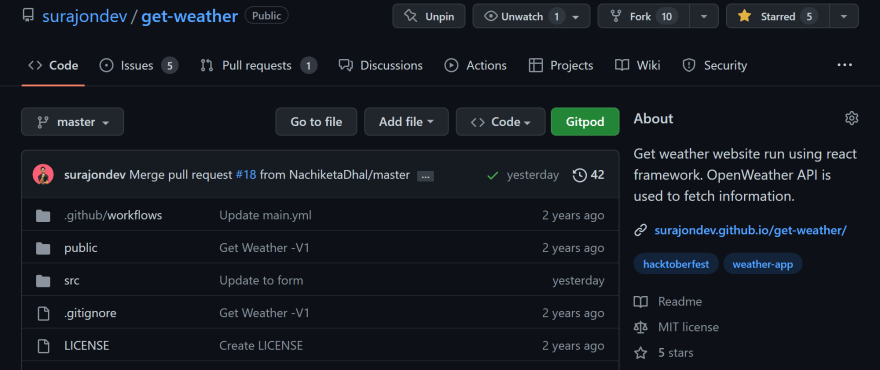Viewport: 880px width, 370px height.
Task: Unpin the repository with the Unpin button
Action: point(429,16)
